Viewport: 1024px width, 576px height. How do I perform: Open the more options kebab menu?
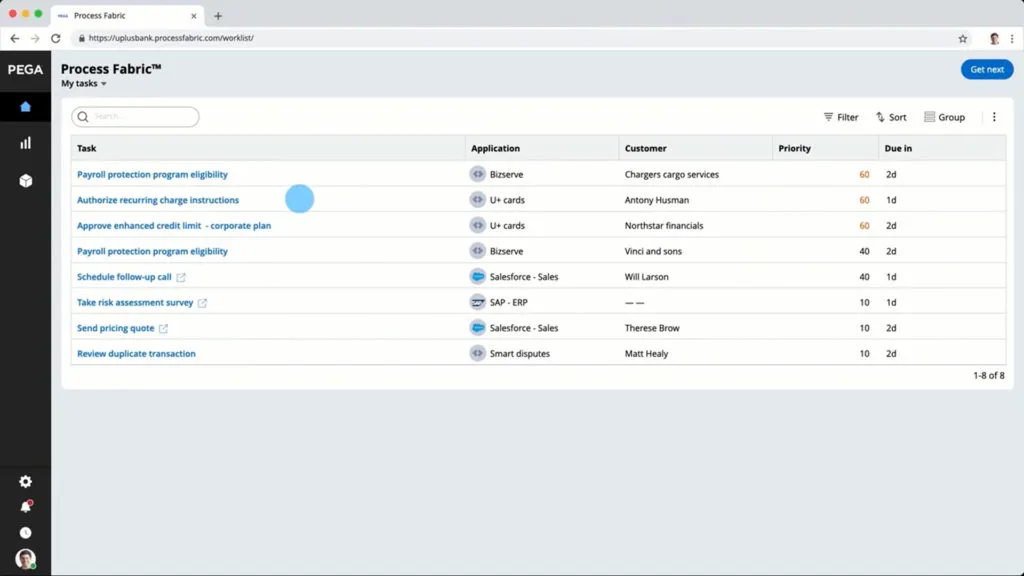(994, 117)
